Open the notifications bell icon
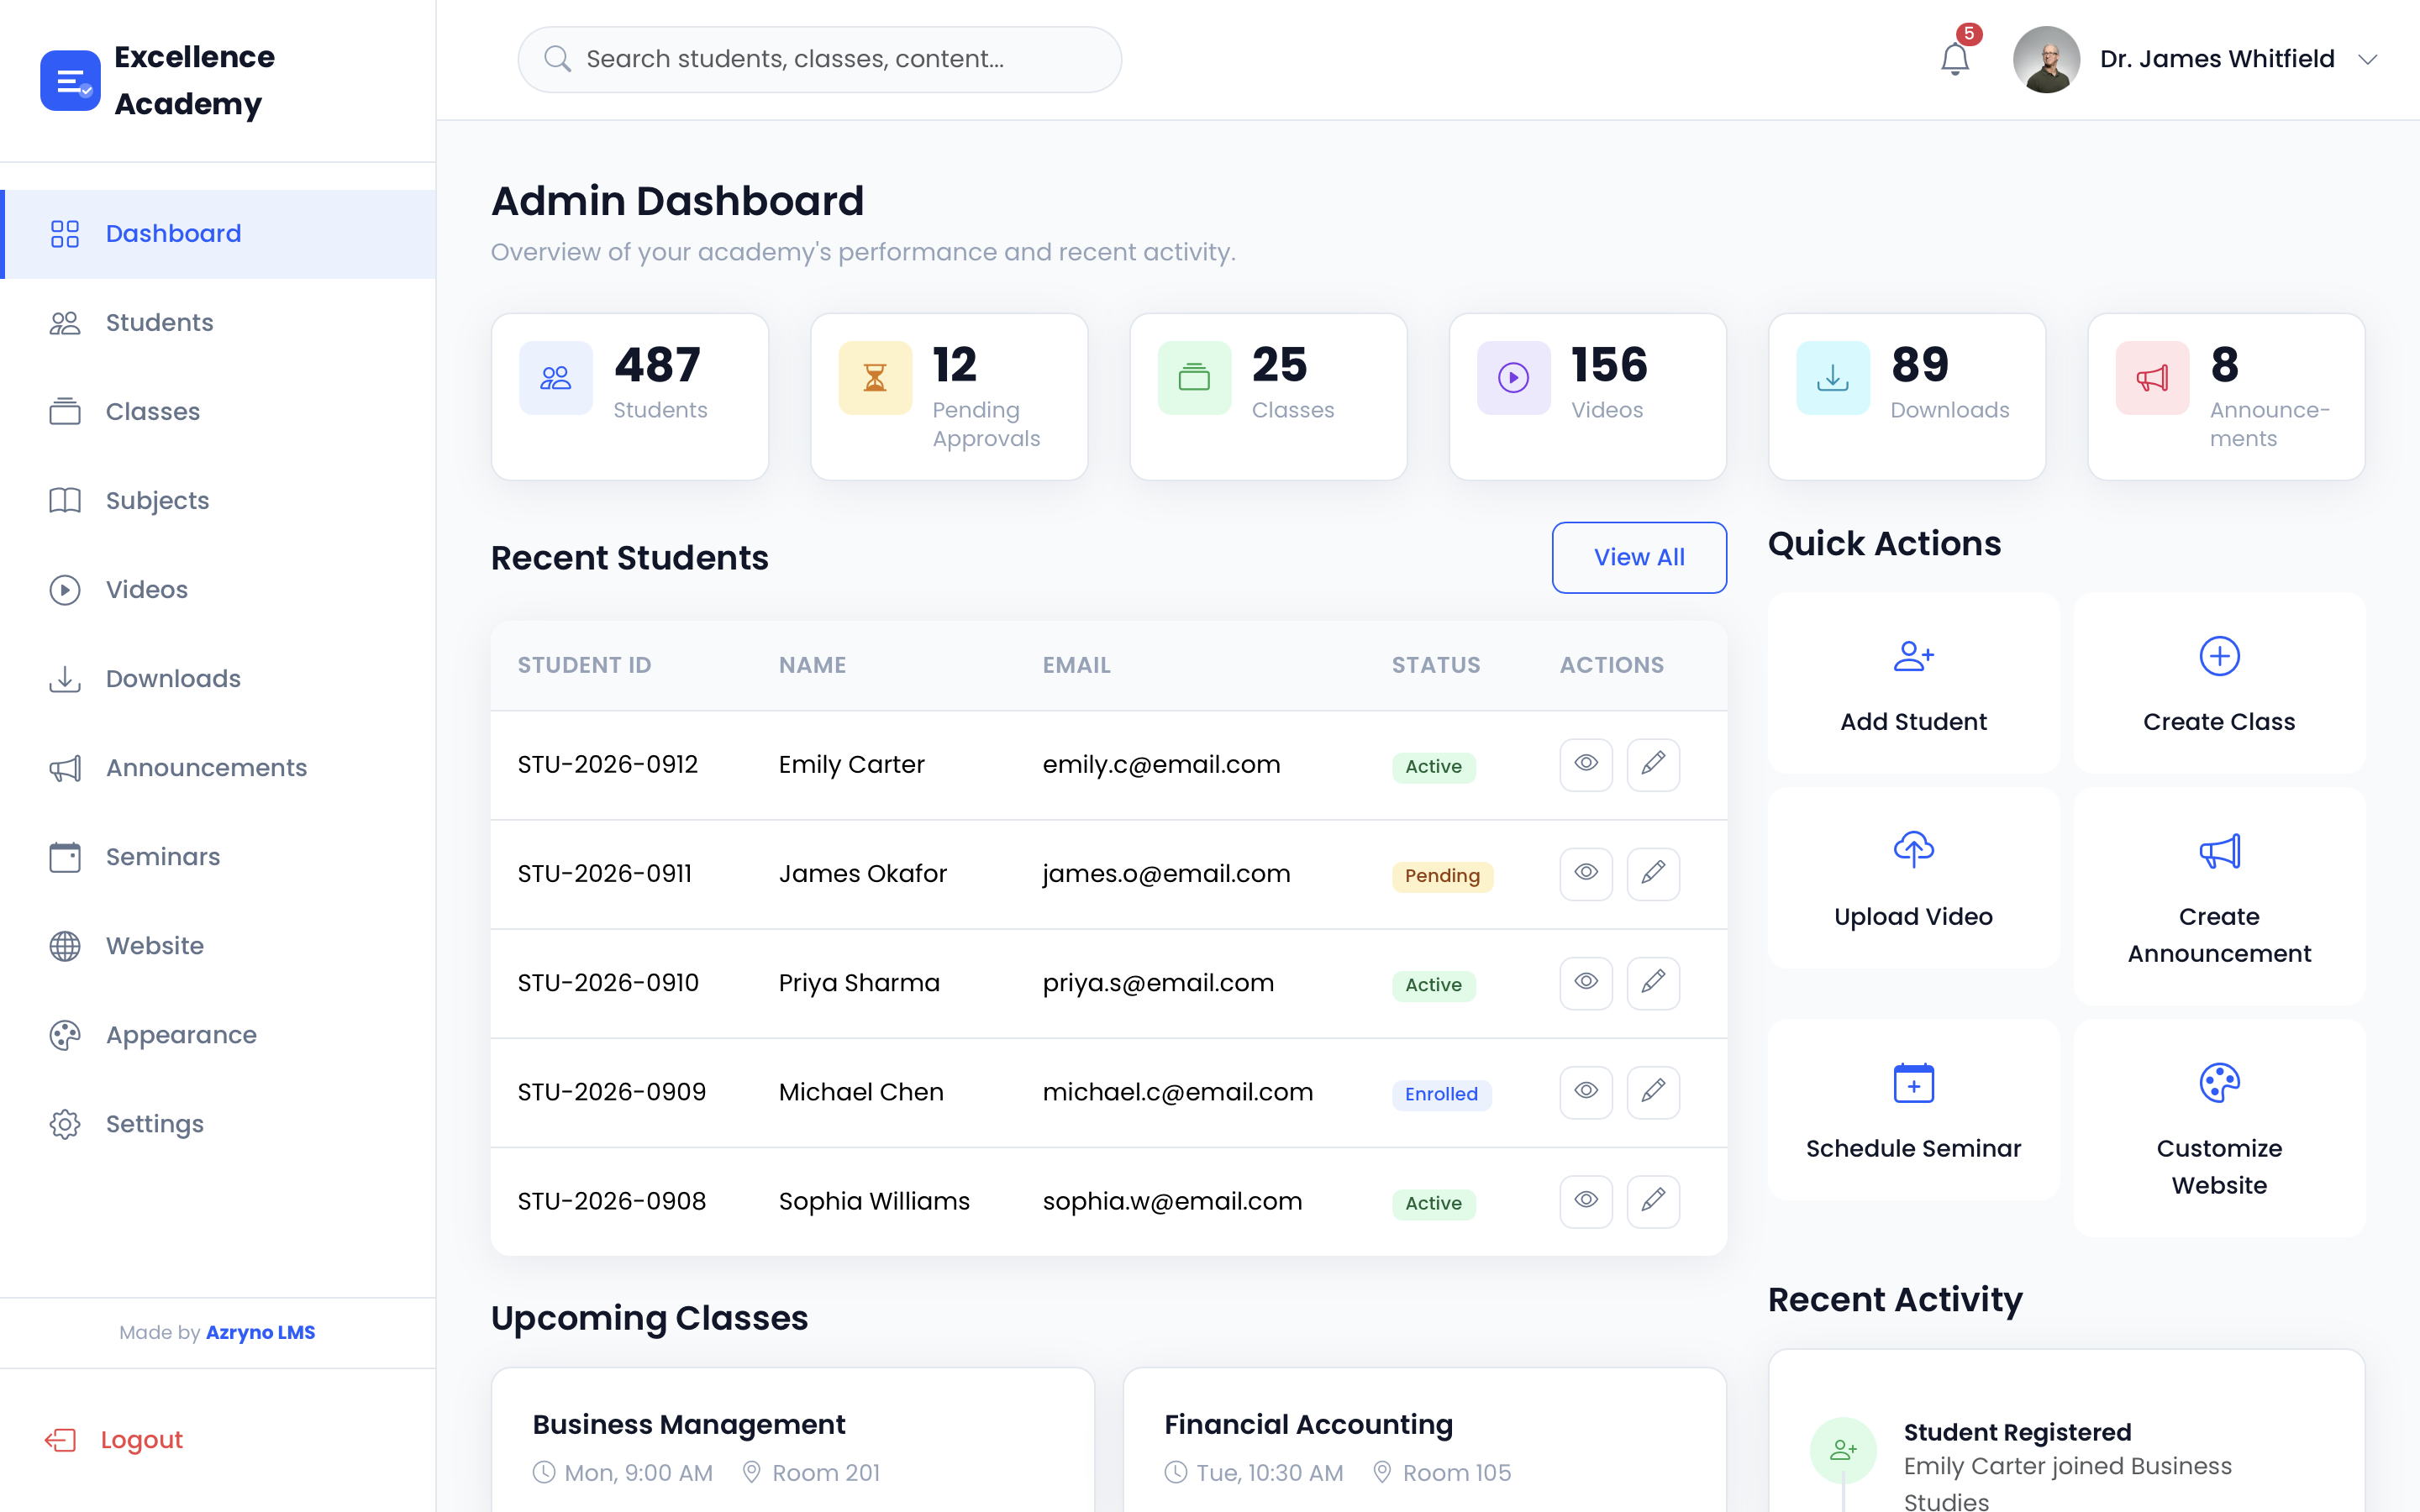 coord(1955,59)
